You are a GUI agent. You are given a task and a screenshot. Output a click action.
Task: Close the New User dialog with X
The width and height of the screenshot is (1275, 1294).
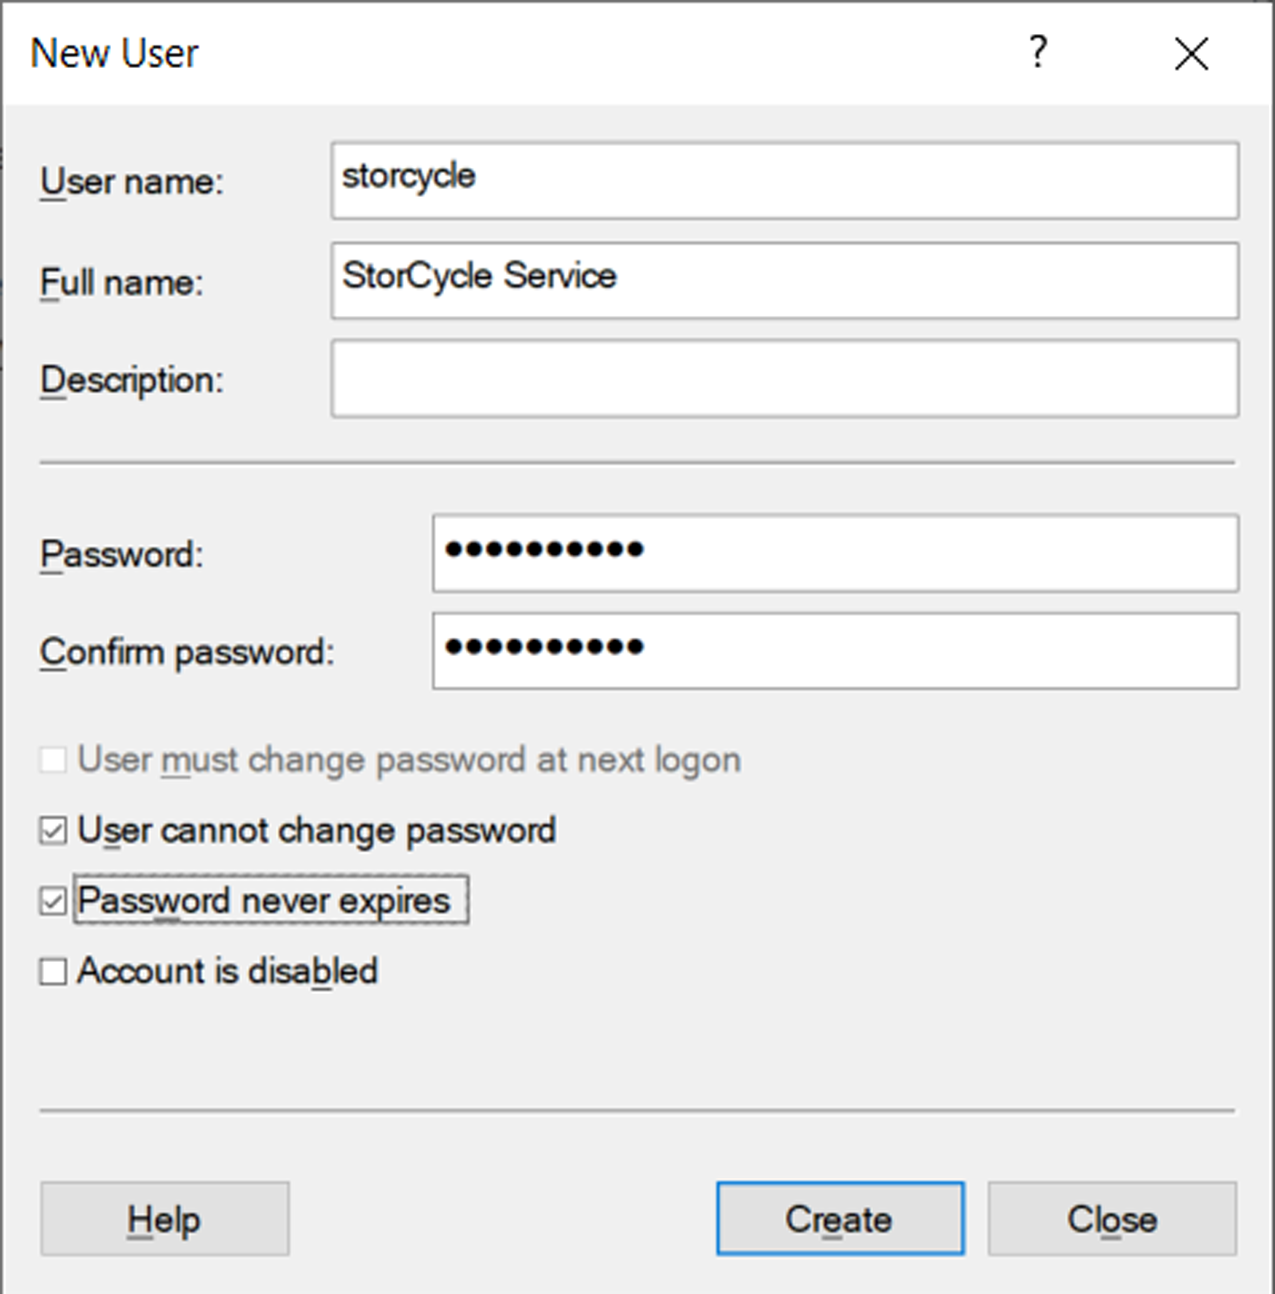[x=1191, y=54]
